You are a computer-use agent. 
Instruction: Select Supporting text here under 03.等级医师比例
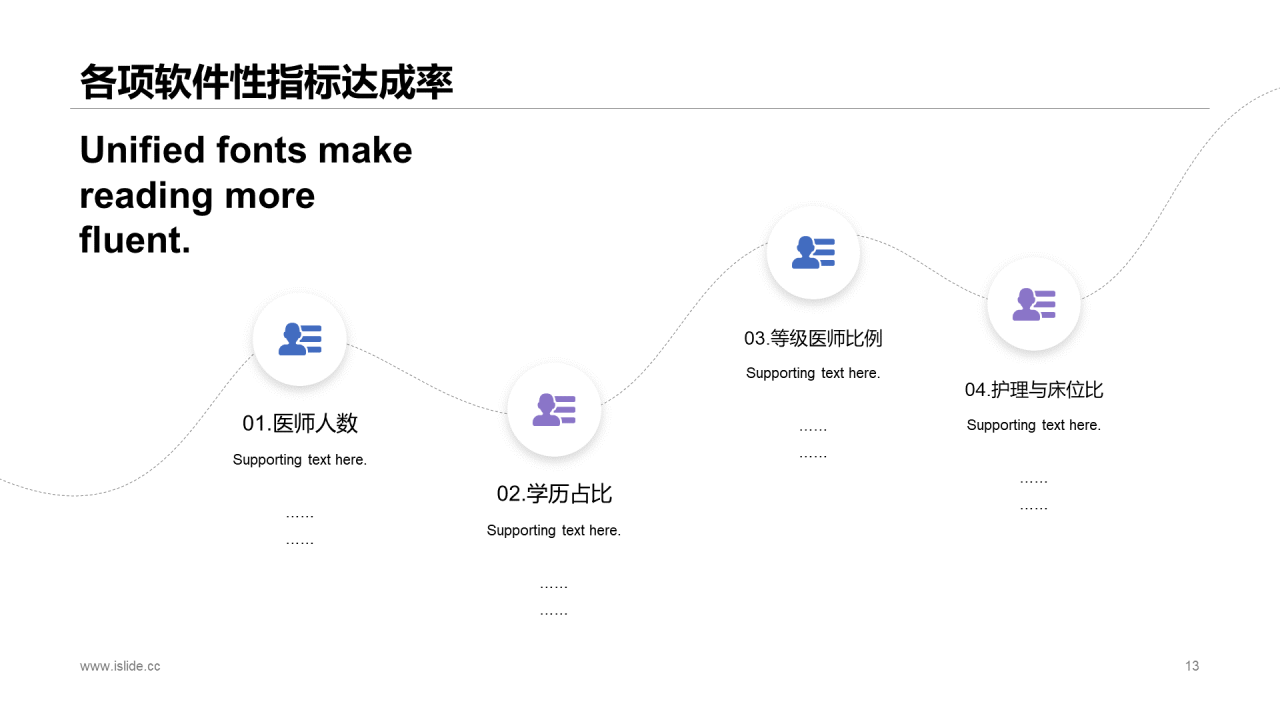tap(813, 373)
